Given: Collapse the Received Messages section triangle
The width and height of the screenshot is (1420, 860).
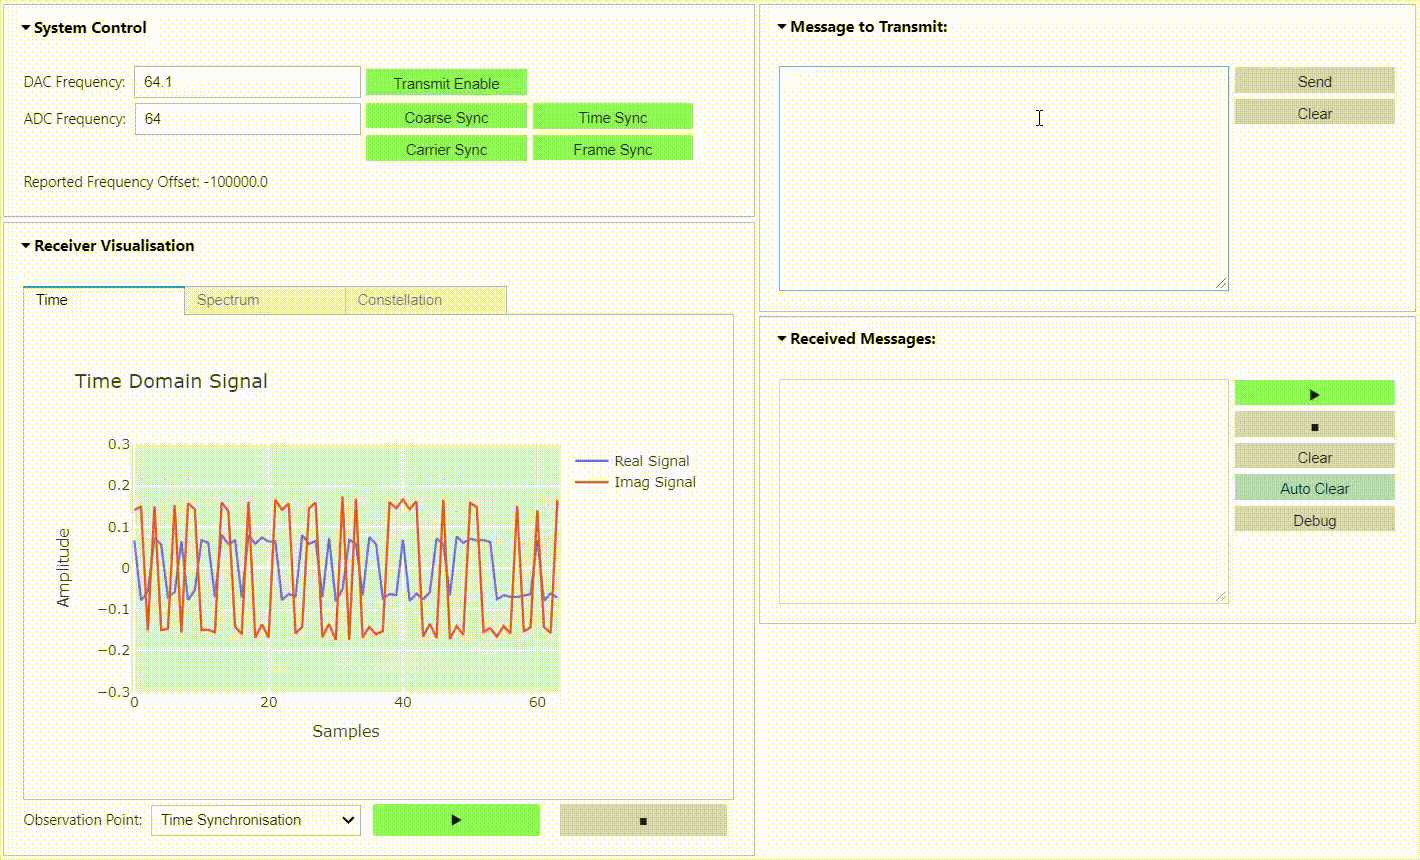Looking at the screenshot, I should (x=782, y=339).
